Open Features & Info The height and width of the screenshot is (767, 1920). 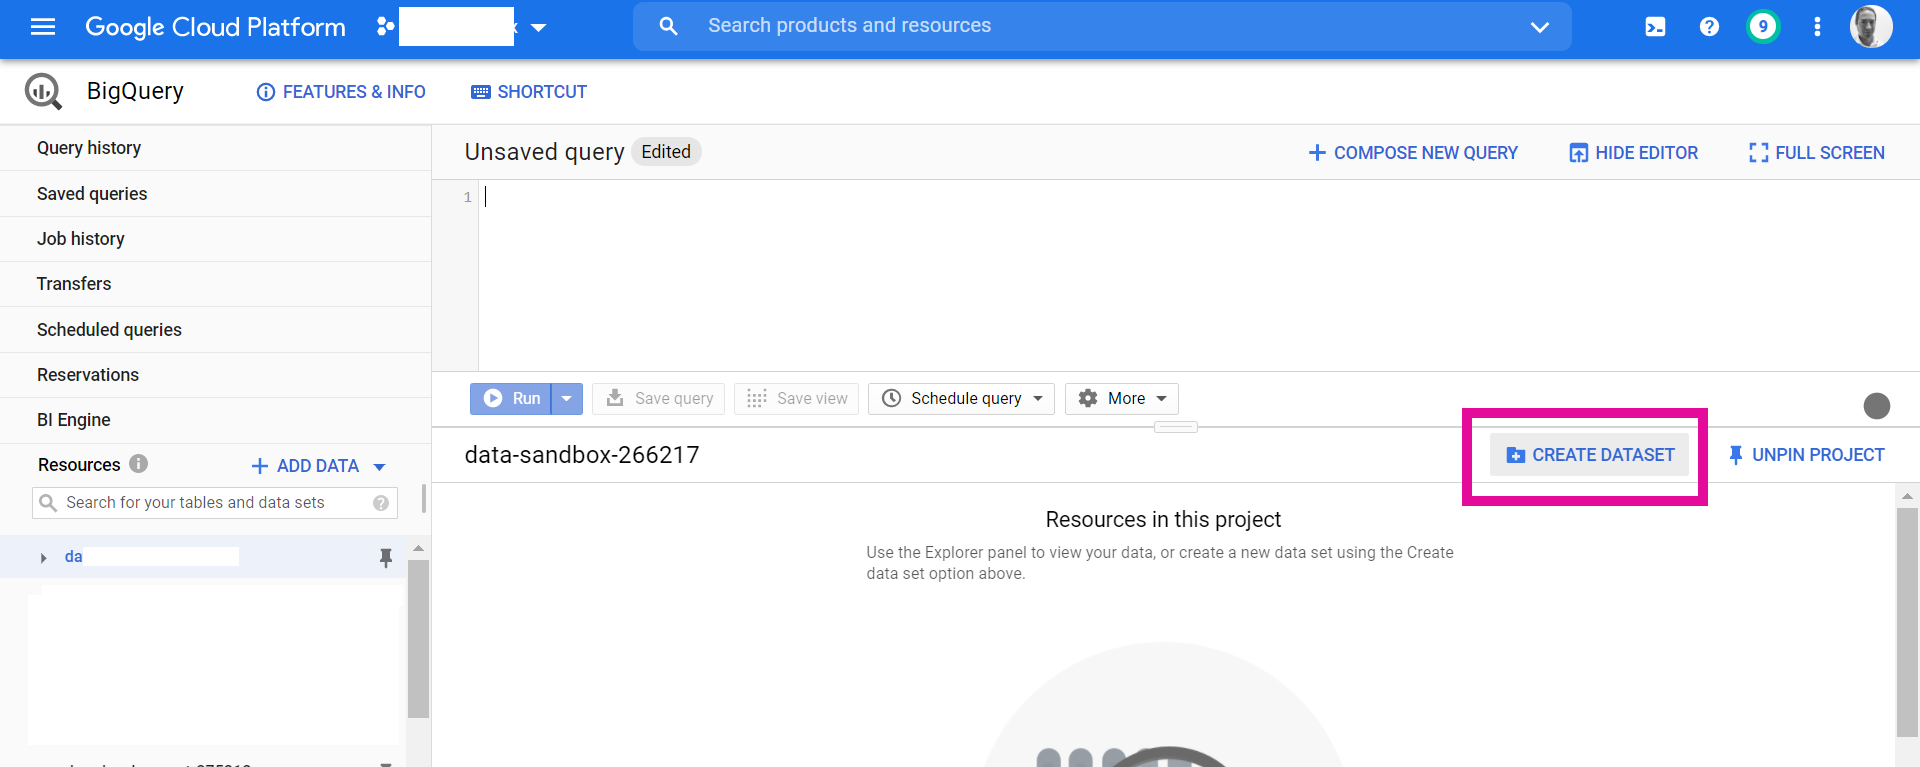point(341,92)
